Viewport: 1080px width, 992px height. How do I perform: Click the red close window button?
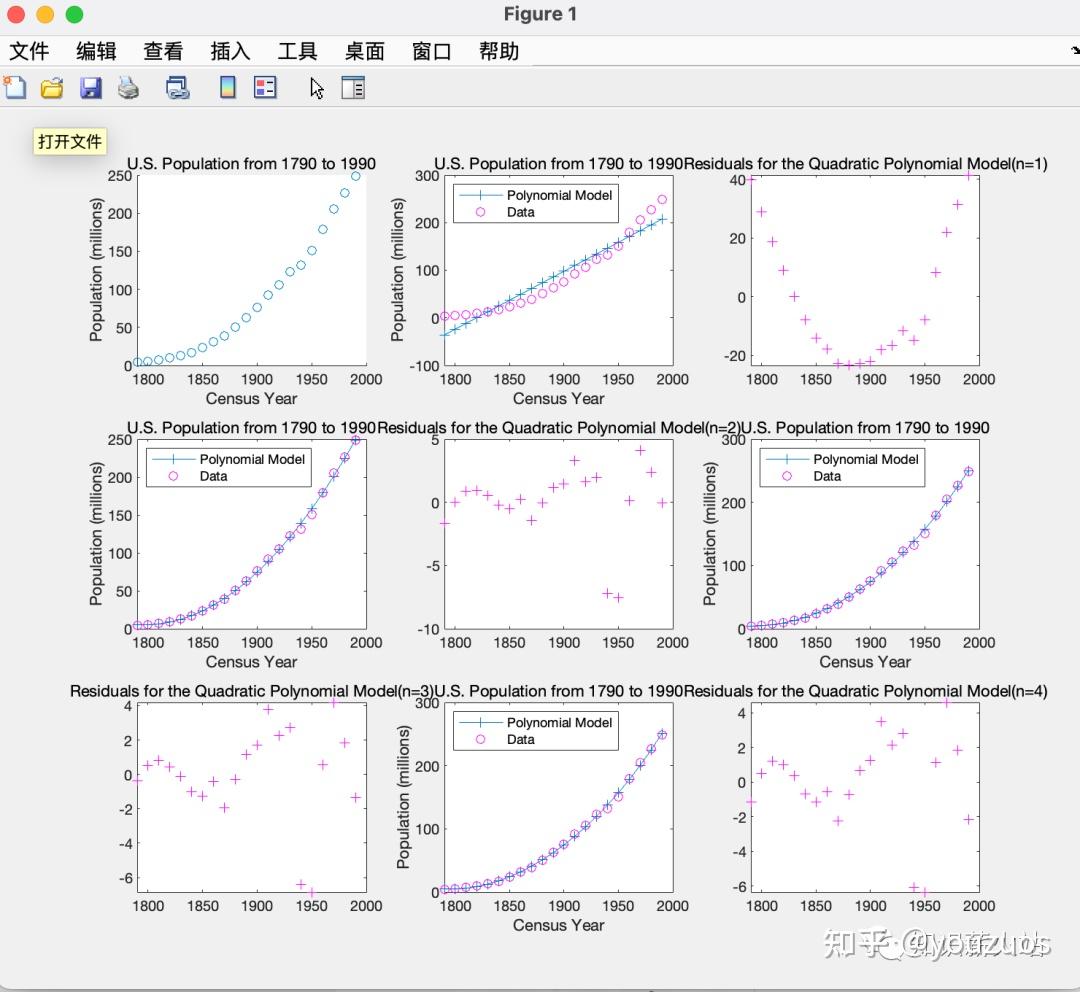click(x=16, y=14)
